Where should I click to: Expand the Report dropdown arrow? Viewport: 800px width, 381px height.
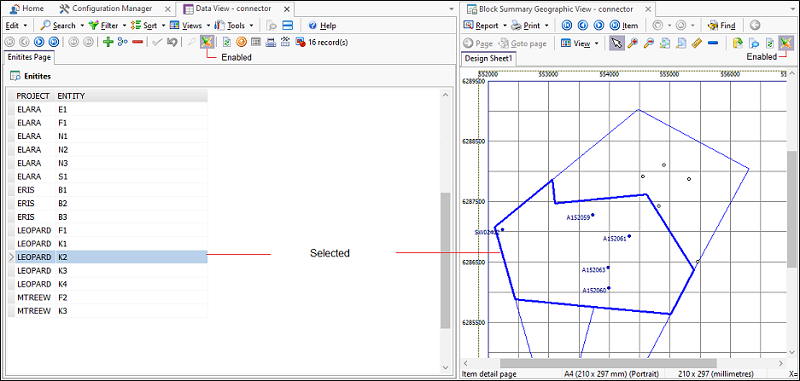click(x=505, y=26)
